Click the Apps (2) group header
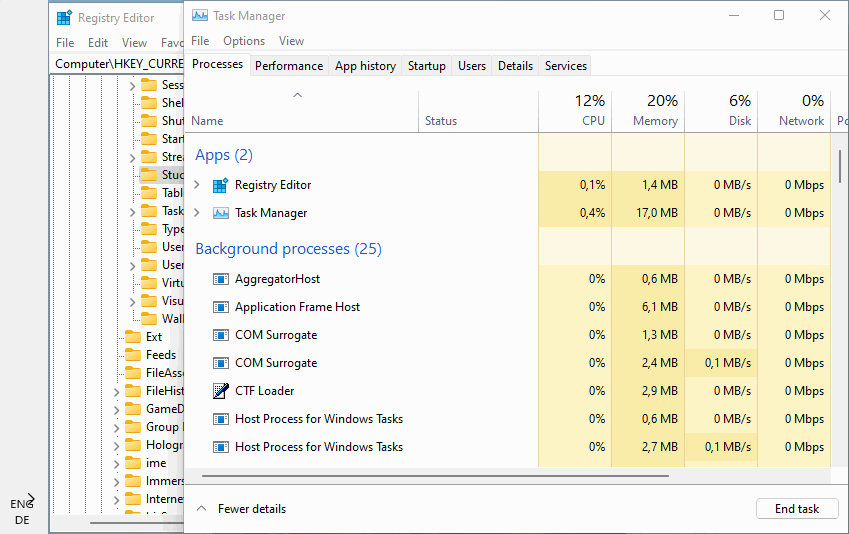Viewport: 849px width, 534px height. (224, 155)
